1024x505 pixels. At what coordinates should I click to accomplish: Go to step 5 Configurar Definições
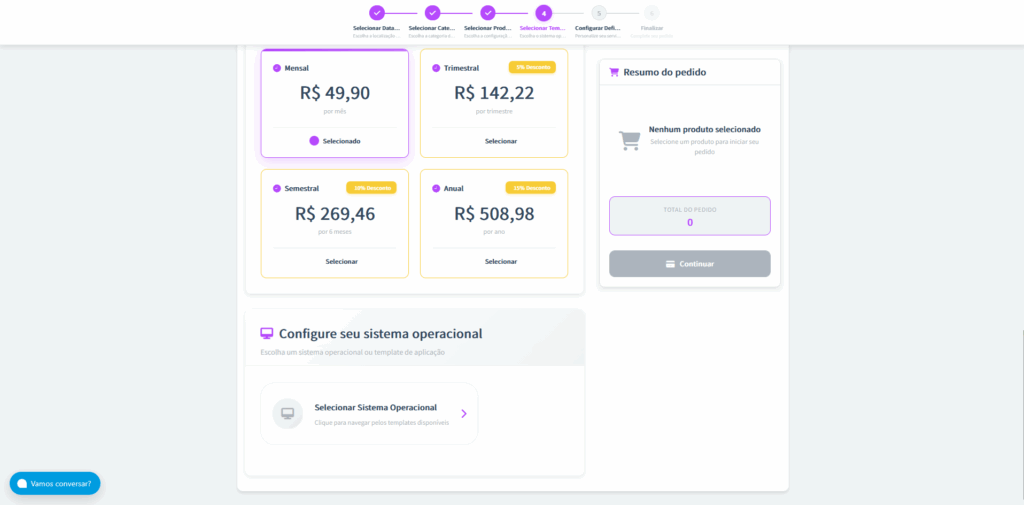(x=598, y=13)
